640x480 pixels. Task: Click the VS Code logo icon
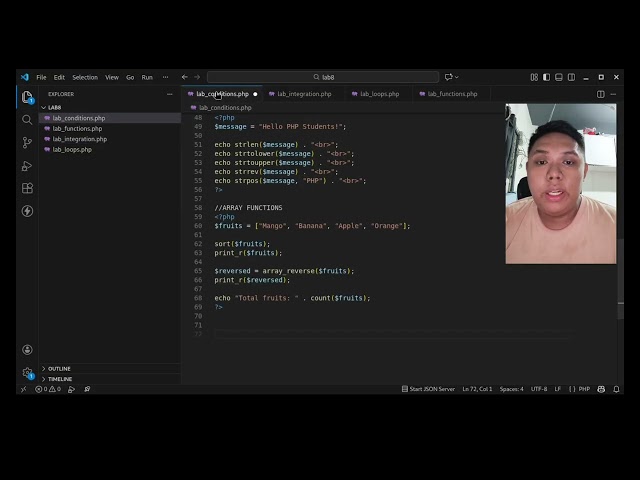click(25, 77)
